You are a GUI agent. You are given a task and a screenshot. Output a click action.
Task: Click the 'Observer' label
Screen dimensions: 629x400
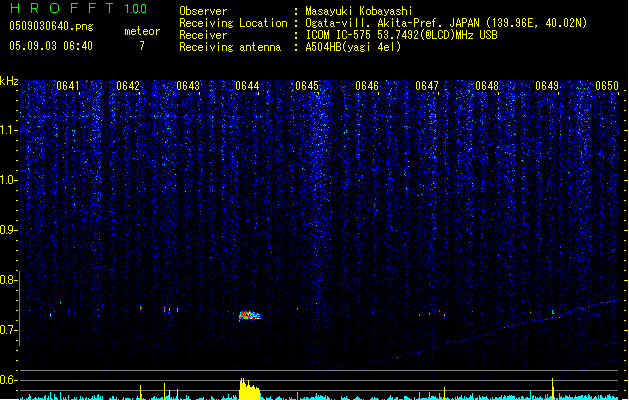pos(203,11)
